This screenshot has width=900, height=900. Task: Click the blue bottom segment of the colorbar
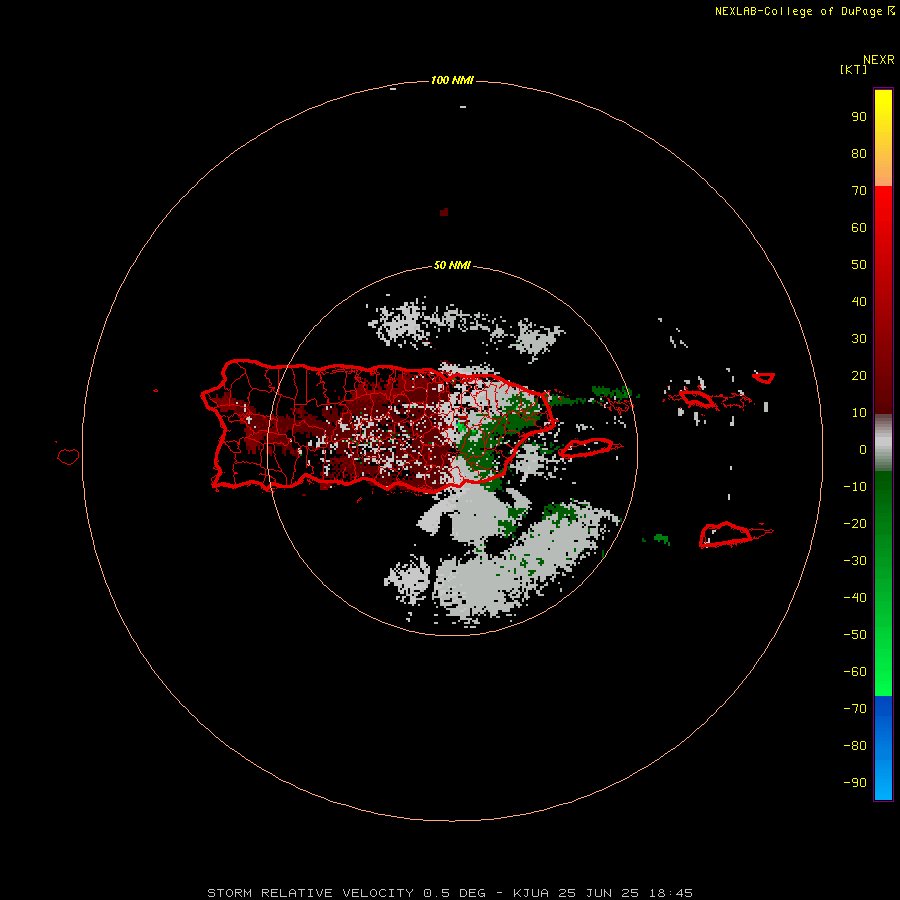(883, 748)
